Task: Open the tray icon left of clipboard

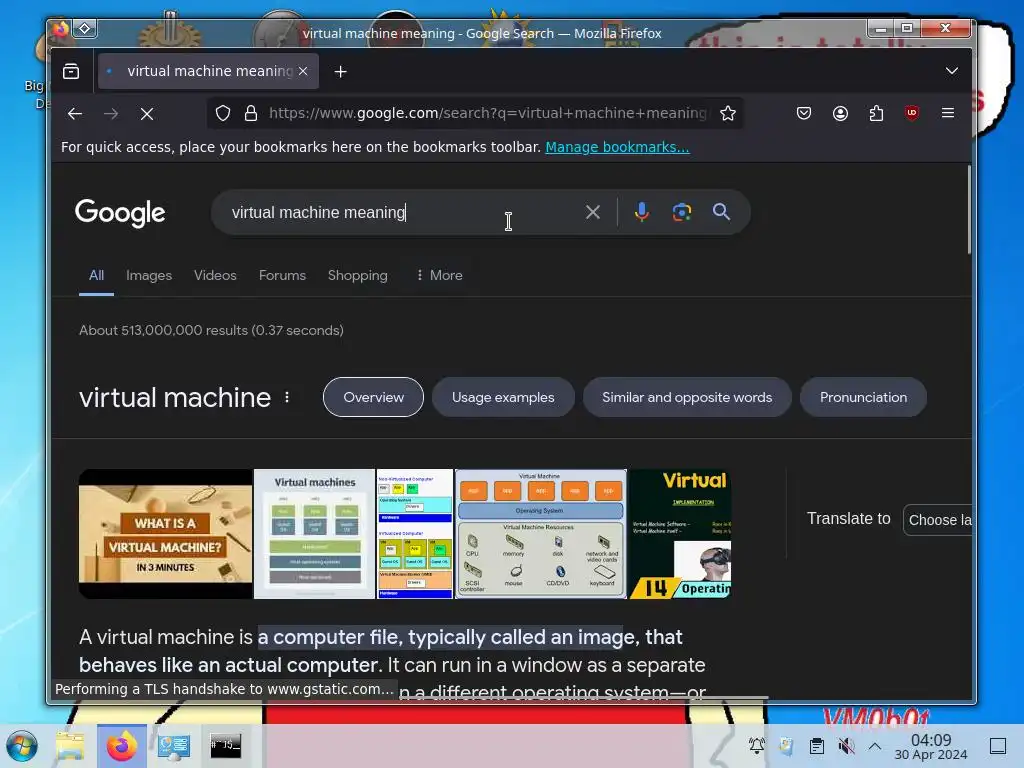Action: pos(786,746)
